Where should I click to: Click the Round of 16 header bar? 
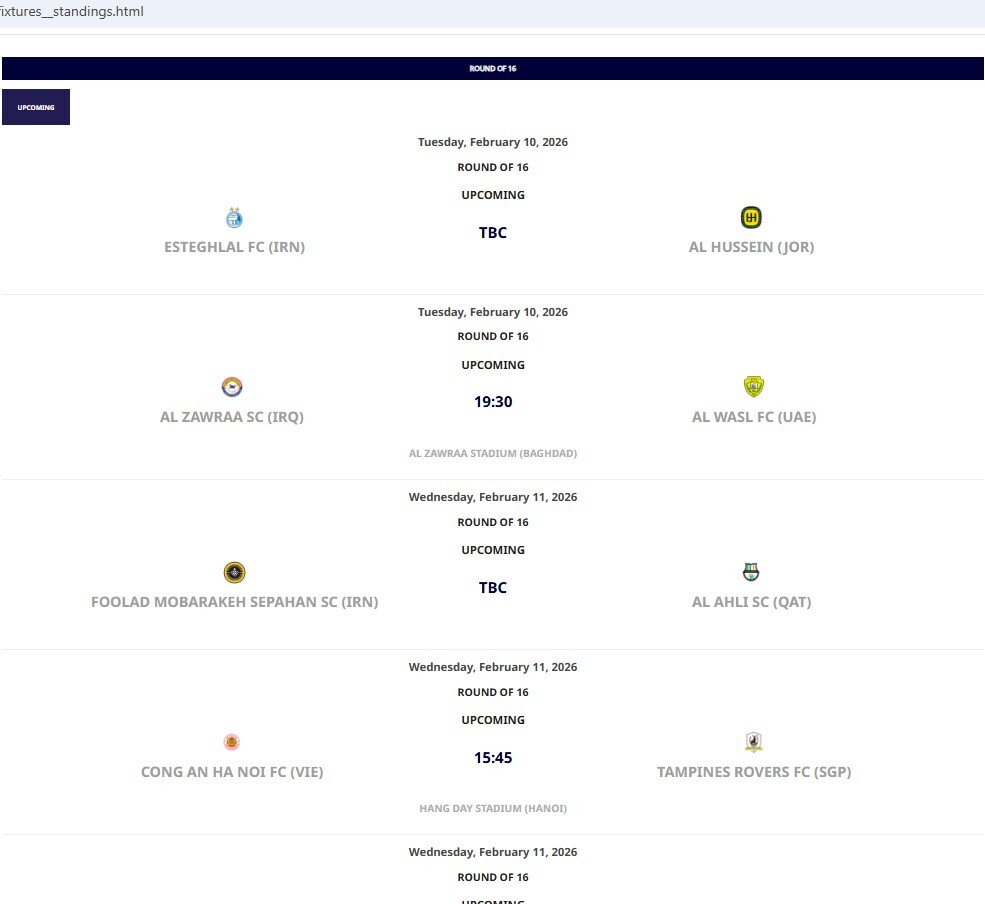tap(492, 69)
